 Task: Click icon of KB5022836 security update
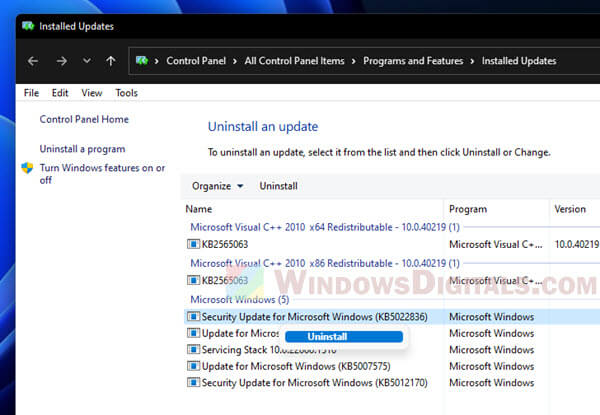tap(193, 316)
